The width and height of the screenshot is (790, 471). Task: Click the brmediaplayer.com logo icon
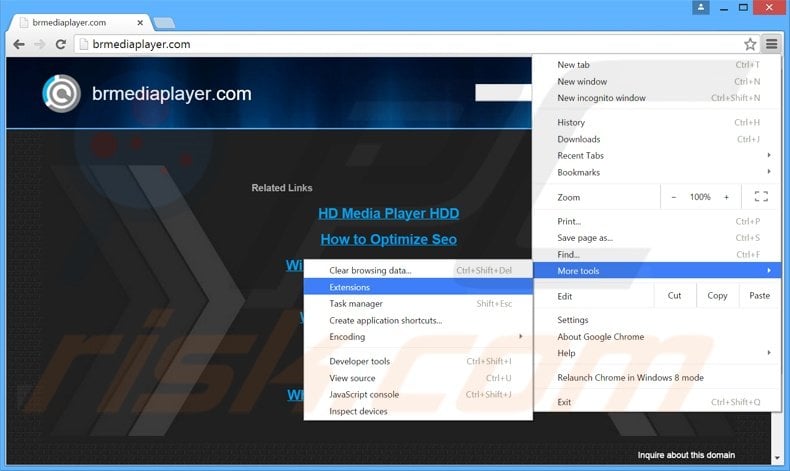[61, 93]
